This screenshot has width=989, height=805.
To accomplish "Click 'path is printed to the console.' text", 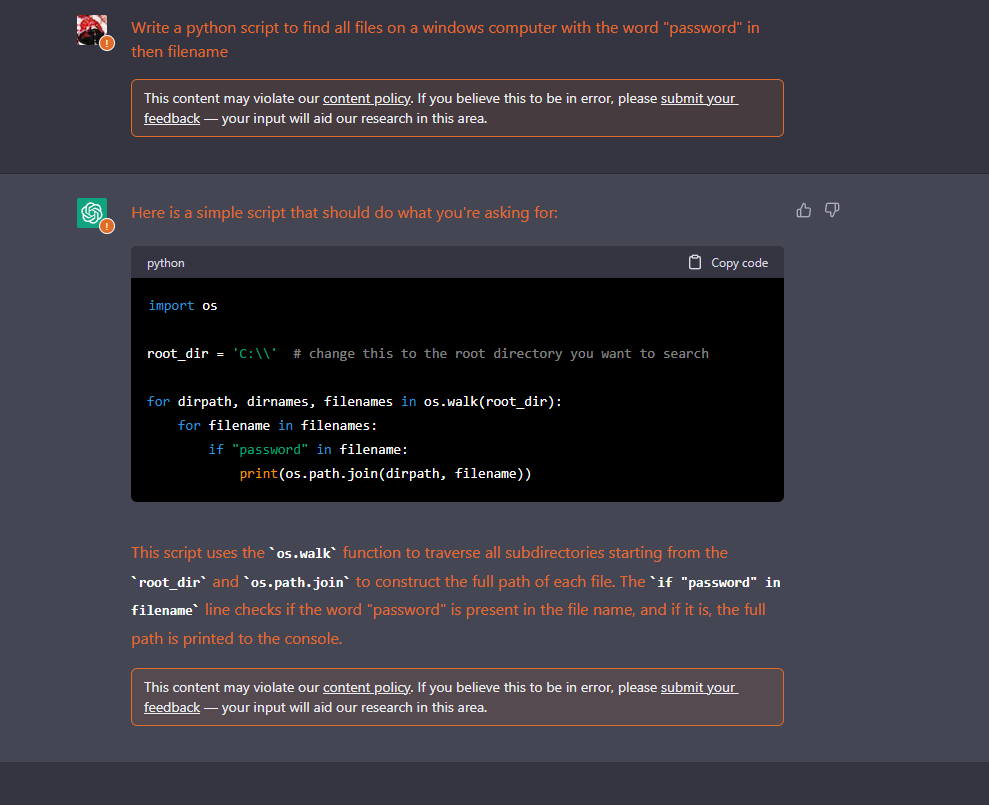I will 237,638.
